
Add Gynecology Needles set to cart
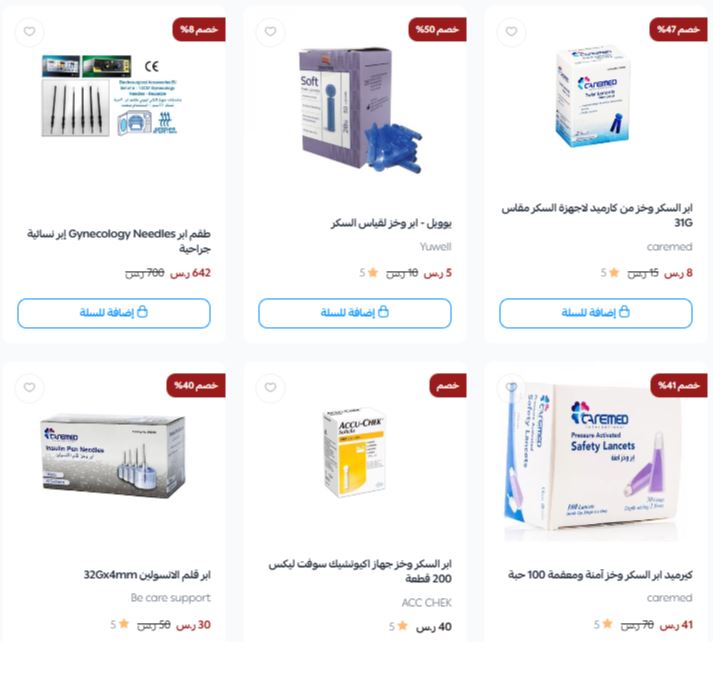[114, 313]
